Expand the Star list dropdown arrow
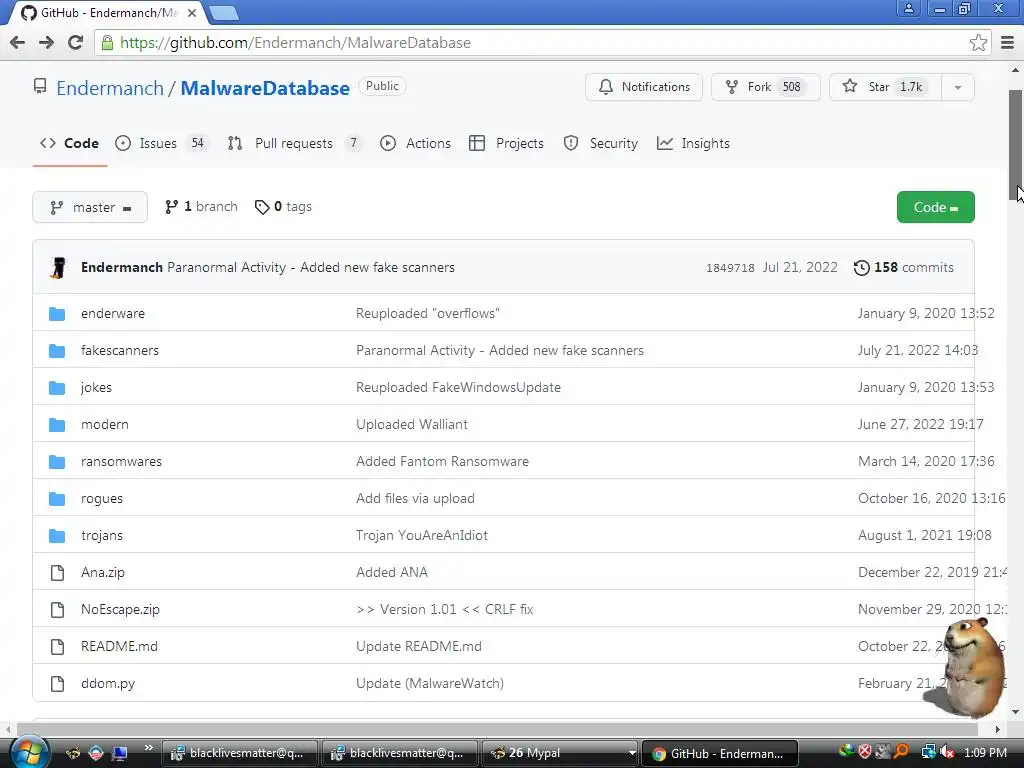This screenshot has width=1024, height=768. point(958,87)
